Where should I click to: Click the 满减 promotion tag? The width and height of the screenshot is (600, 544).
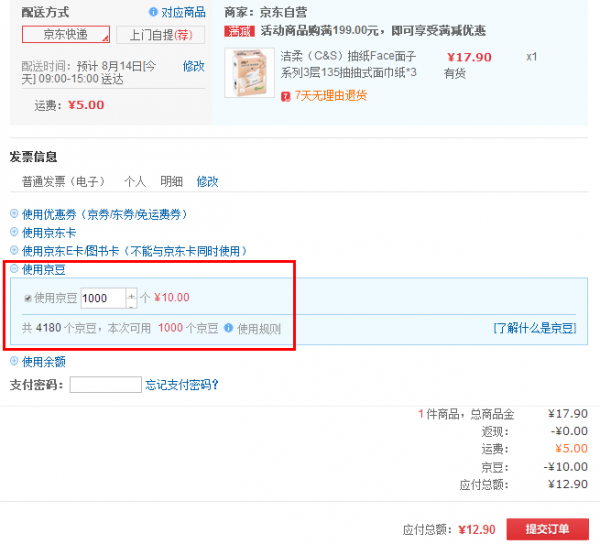[238, 31]
